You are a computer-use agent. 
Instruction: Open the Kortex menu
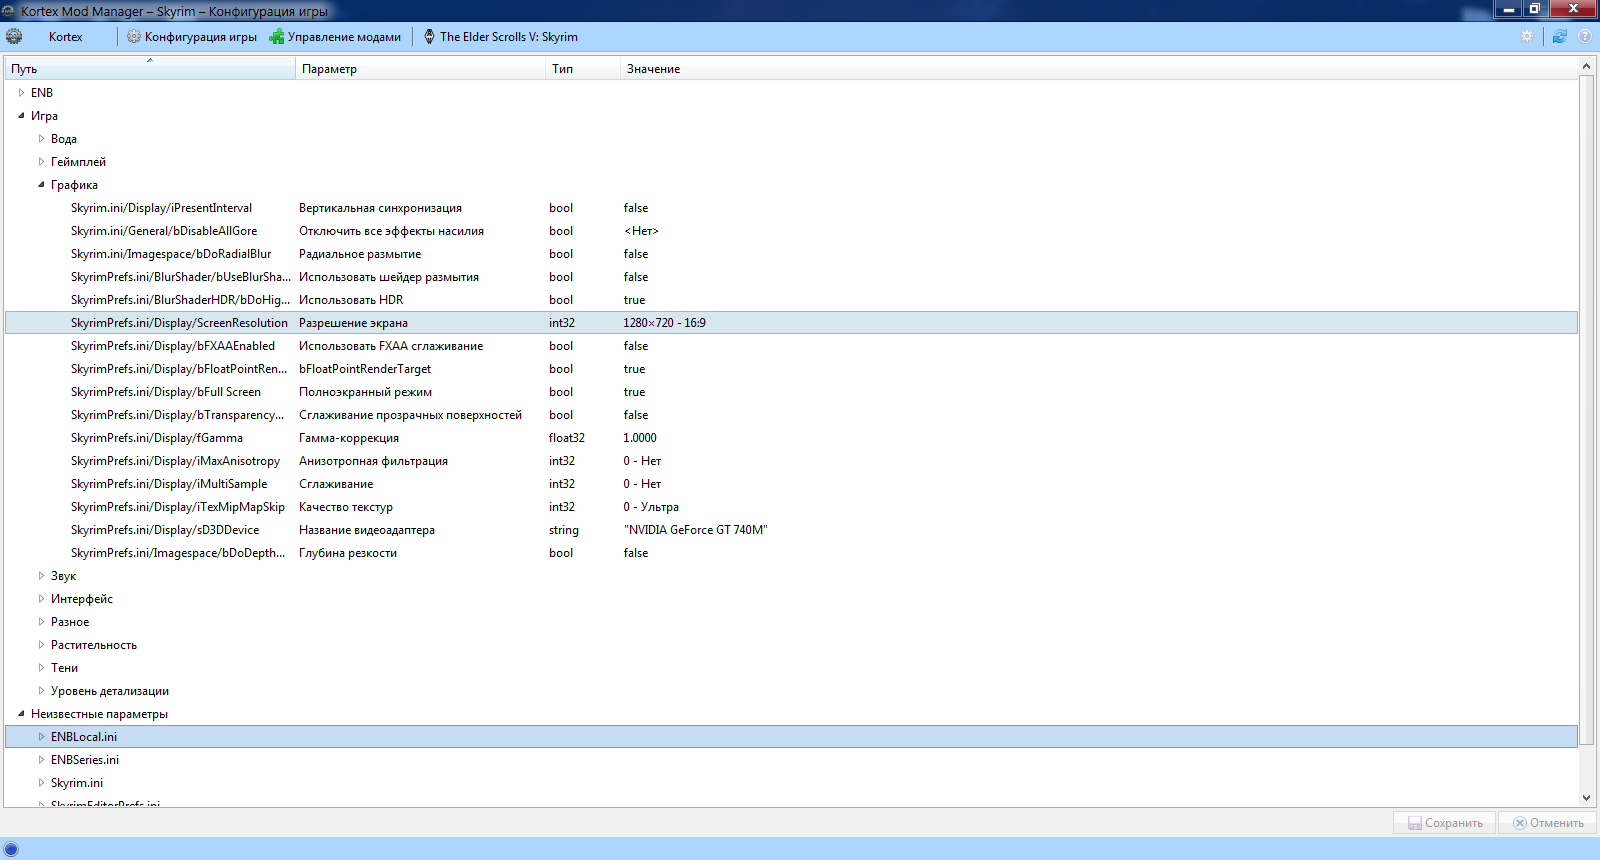click(x=66, y=37)
